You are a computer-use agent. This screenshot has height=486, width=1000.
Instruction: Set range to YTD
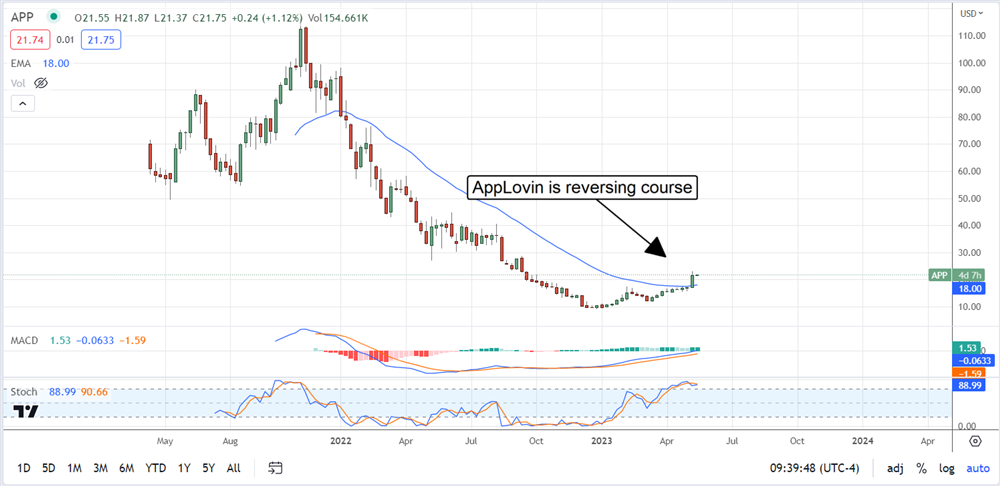tap(156, 468)
